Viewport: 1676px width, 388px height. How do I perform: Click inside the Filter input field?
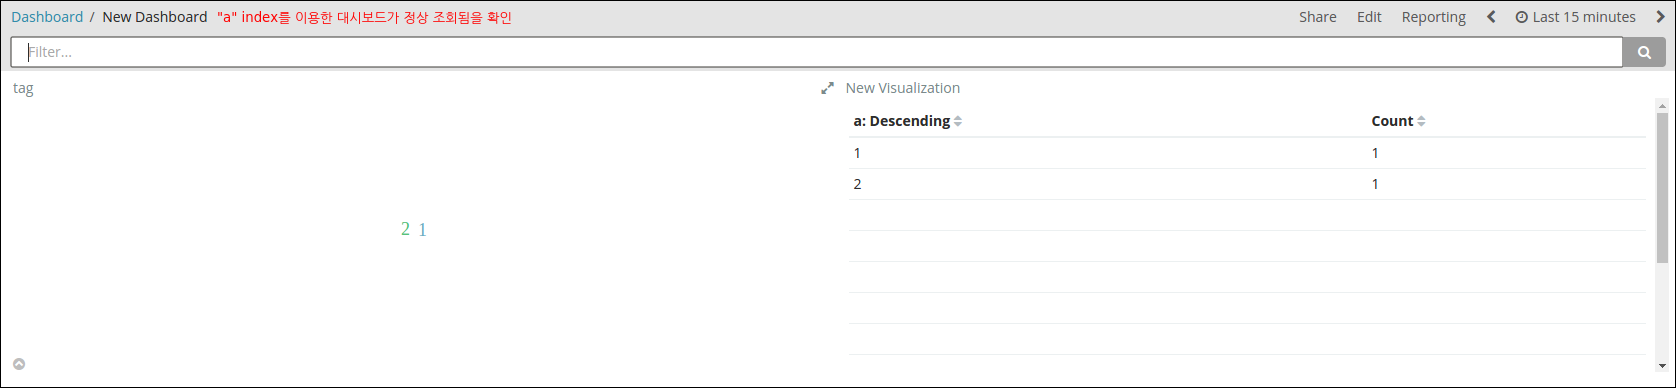tap(817, 53)
